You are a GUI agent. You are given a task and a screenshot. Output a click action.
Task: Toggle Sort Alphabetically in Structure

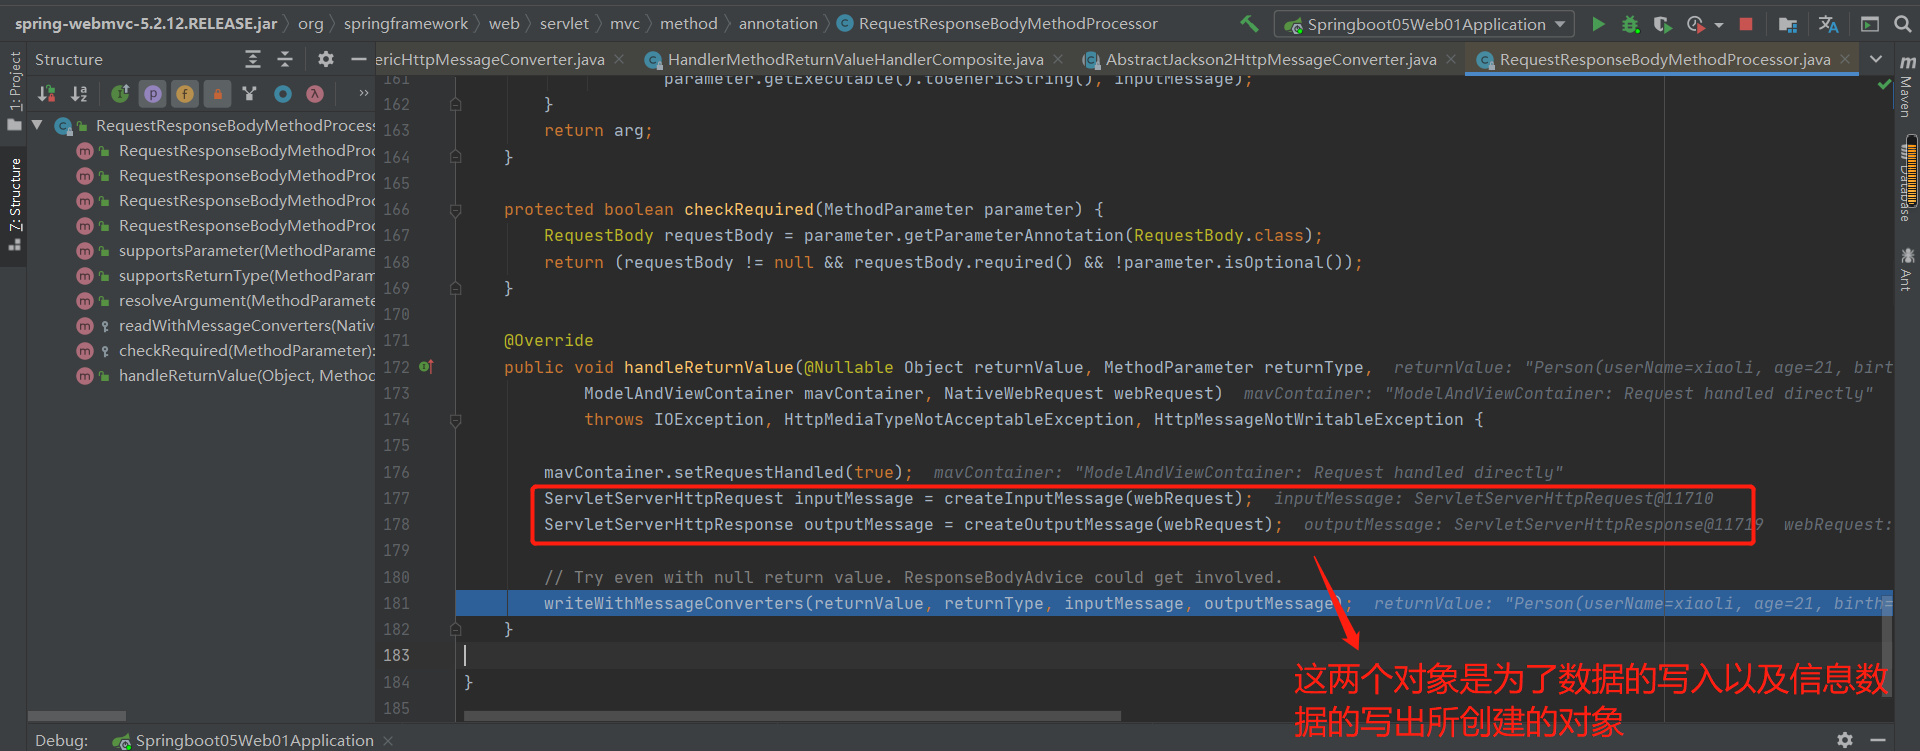79,94
